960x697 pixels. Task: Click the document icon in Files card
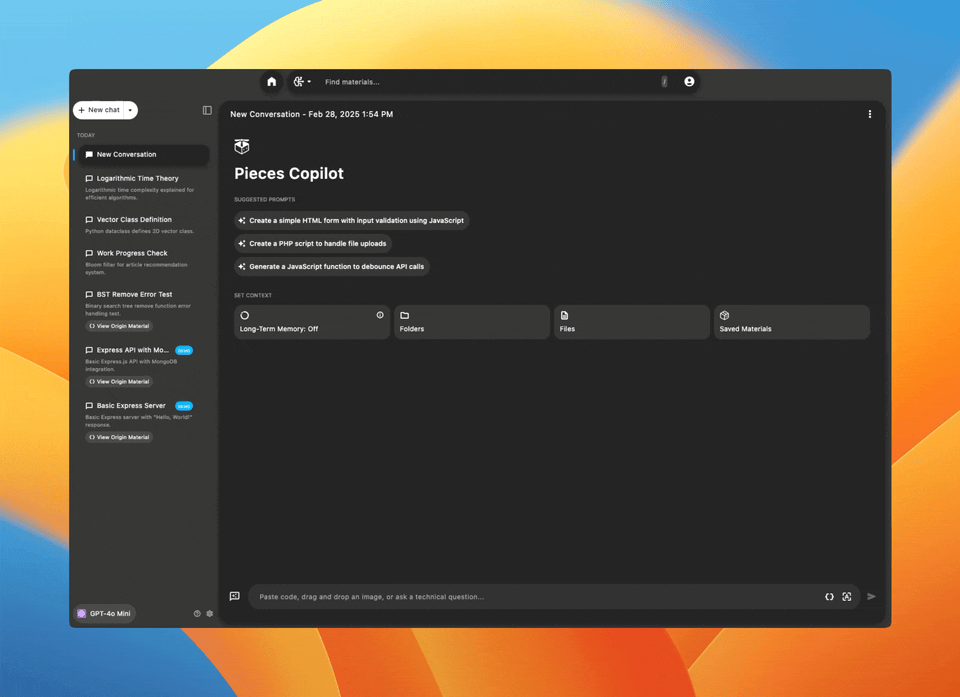pos(564,315)
